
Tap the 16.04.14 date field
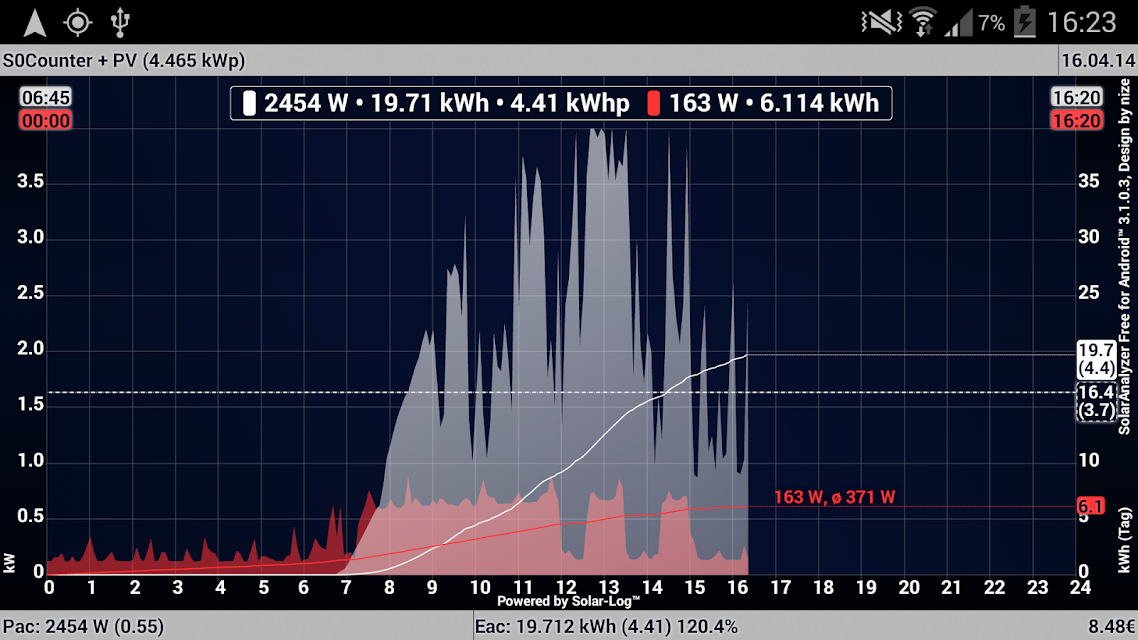tap(1098, 60)
